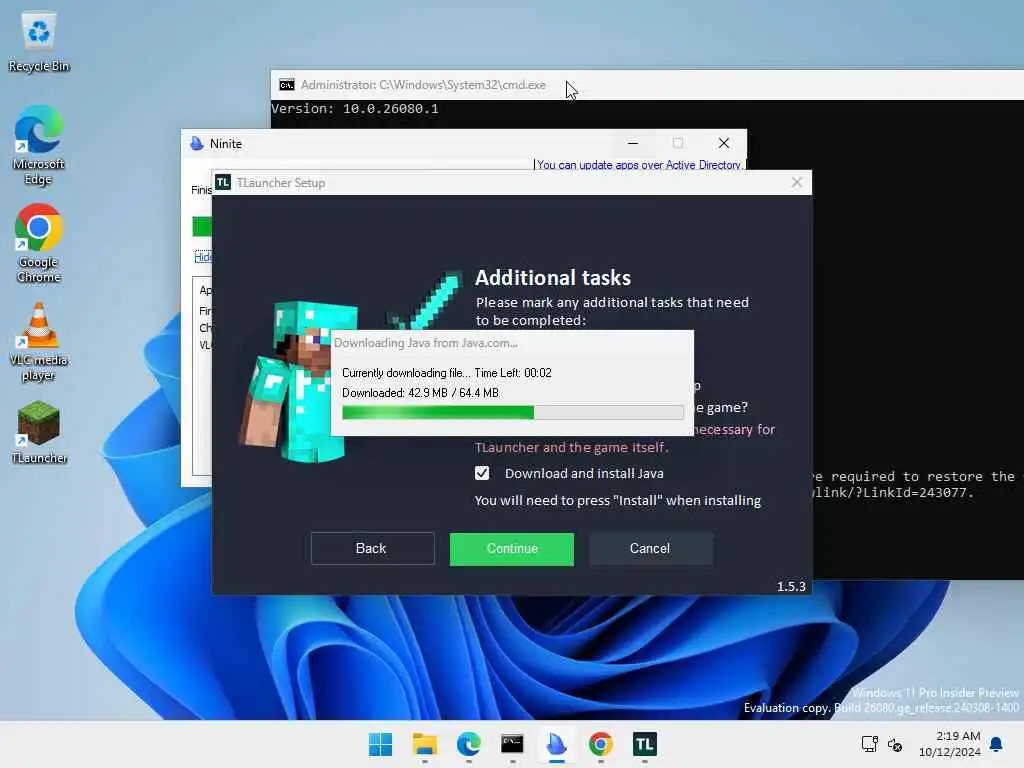Screen dimensions: 1024x768
Task: Click the Ninite logo in the Ninite title bar
Action: pyautogui.click(x=197, y=143)
